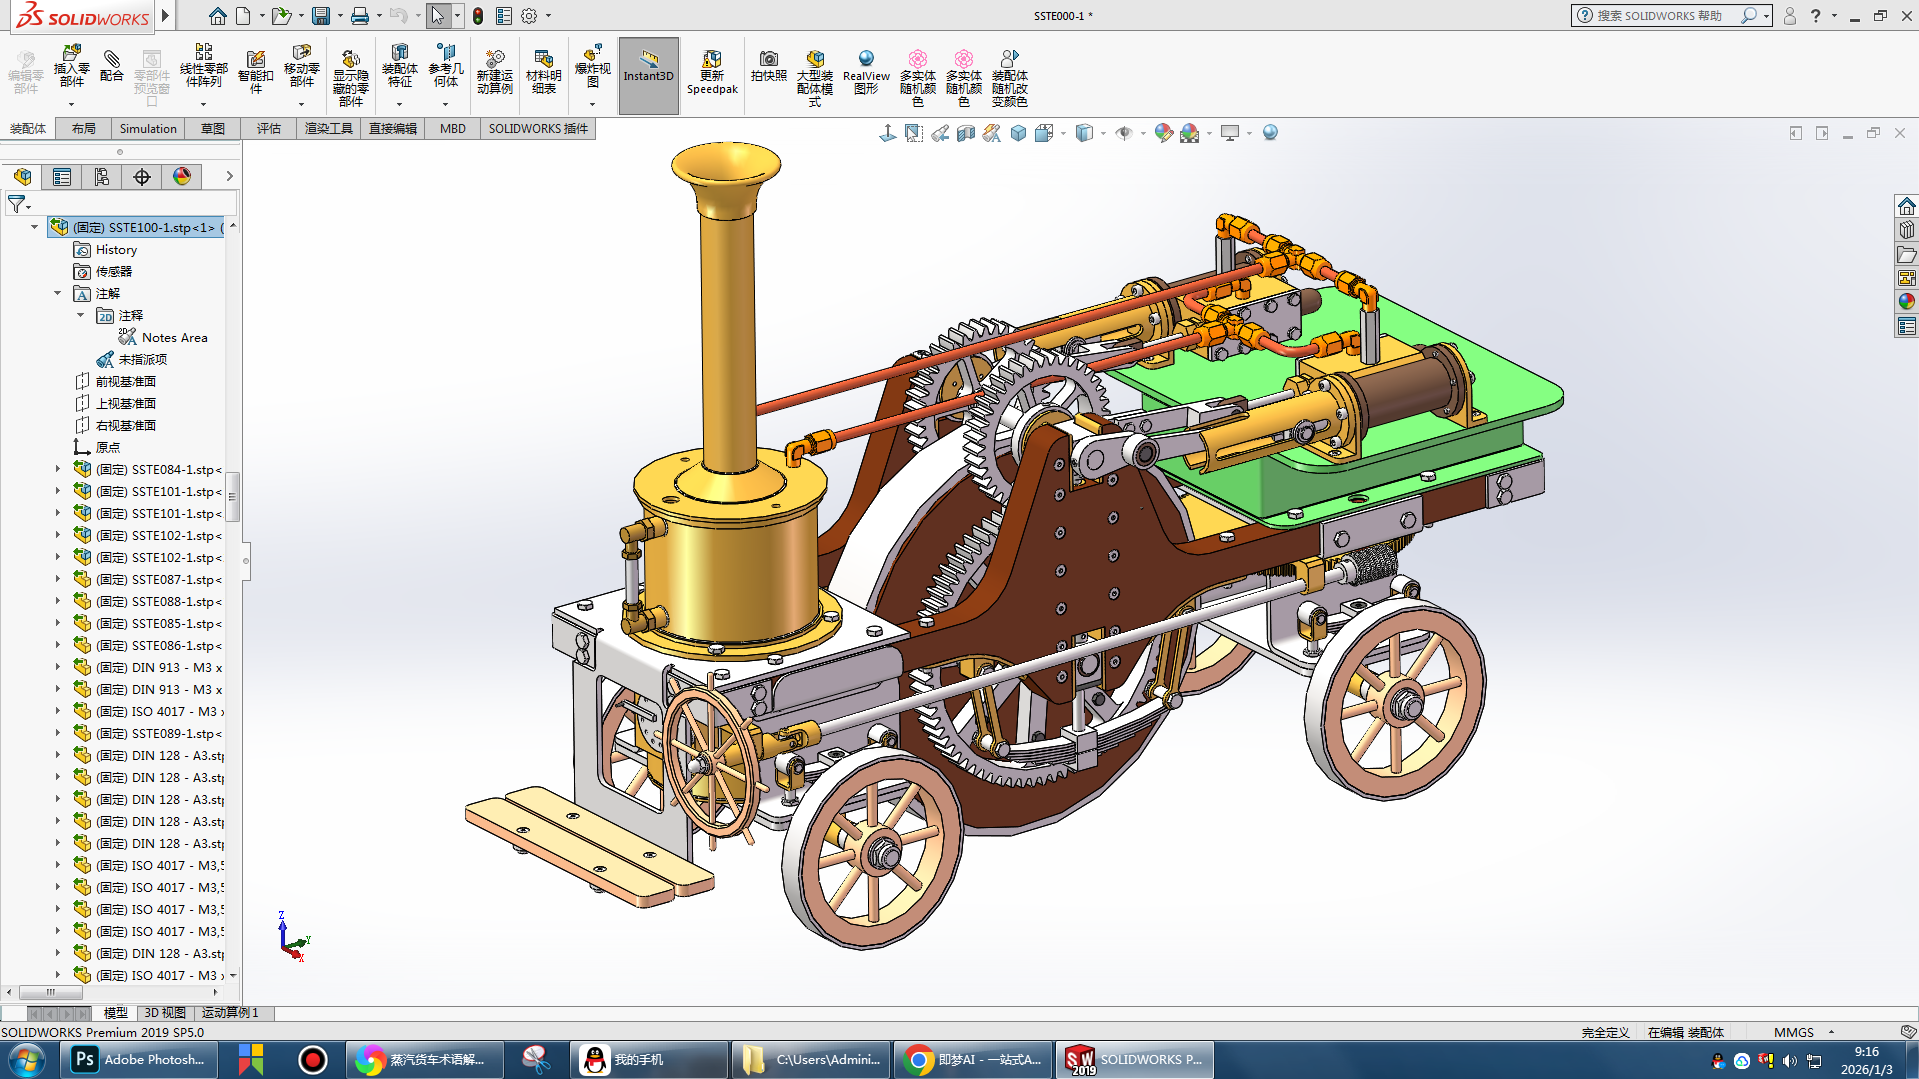
Task: Click the Edit Appearance color-ball icon
Action: (x=1163, y=133)
